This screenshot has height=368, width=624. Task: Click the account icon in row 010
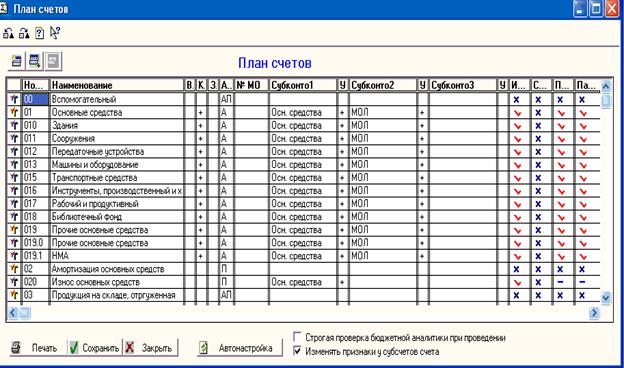click(14, 126)
